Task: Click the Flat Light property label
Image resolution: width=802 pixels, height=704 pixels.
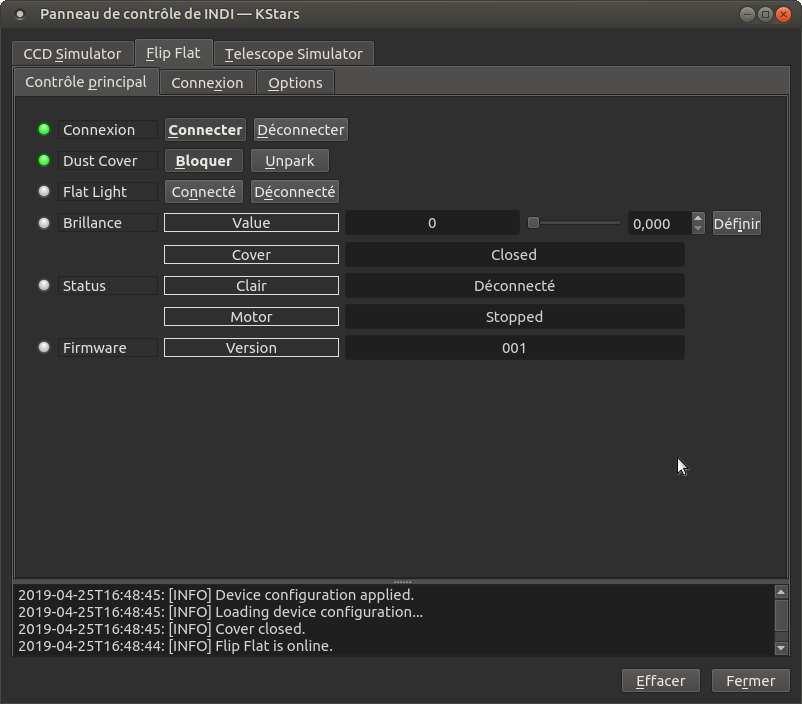Action: [x=108, y=192]
